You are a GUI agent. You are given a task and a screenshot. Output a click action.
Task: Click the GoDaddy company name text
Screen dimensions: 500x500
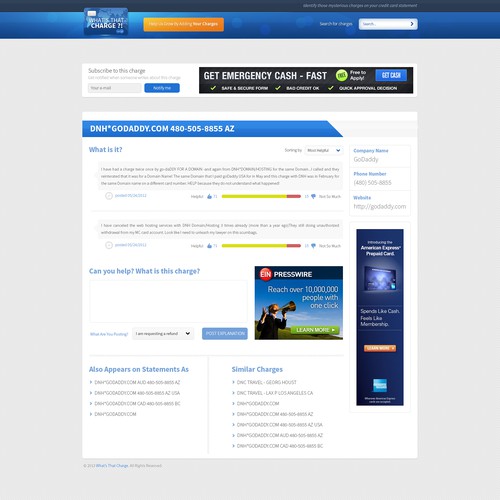pos(366,159)
